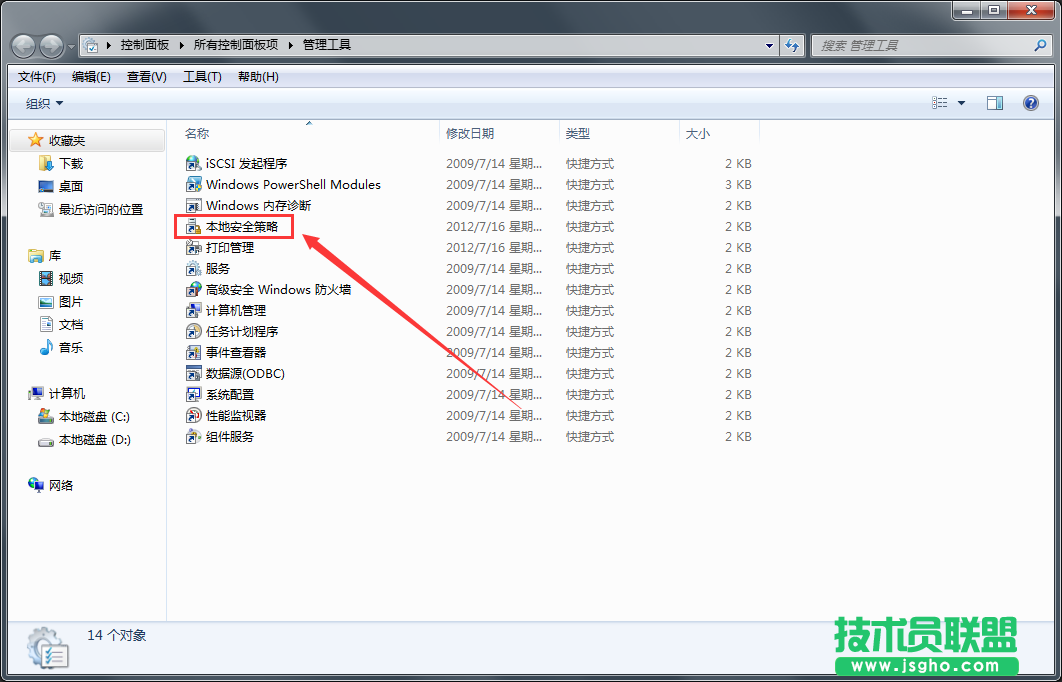Image resolution: width=1062 pixels, height=682 pixels.
Task: Open the 组织 (Organize) dropdown menu
Action: click(x=36, y=102)
